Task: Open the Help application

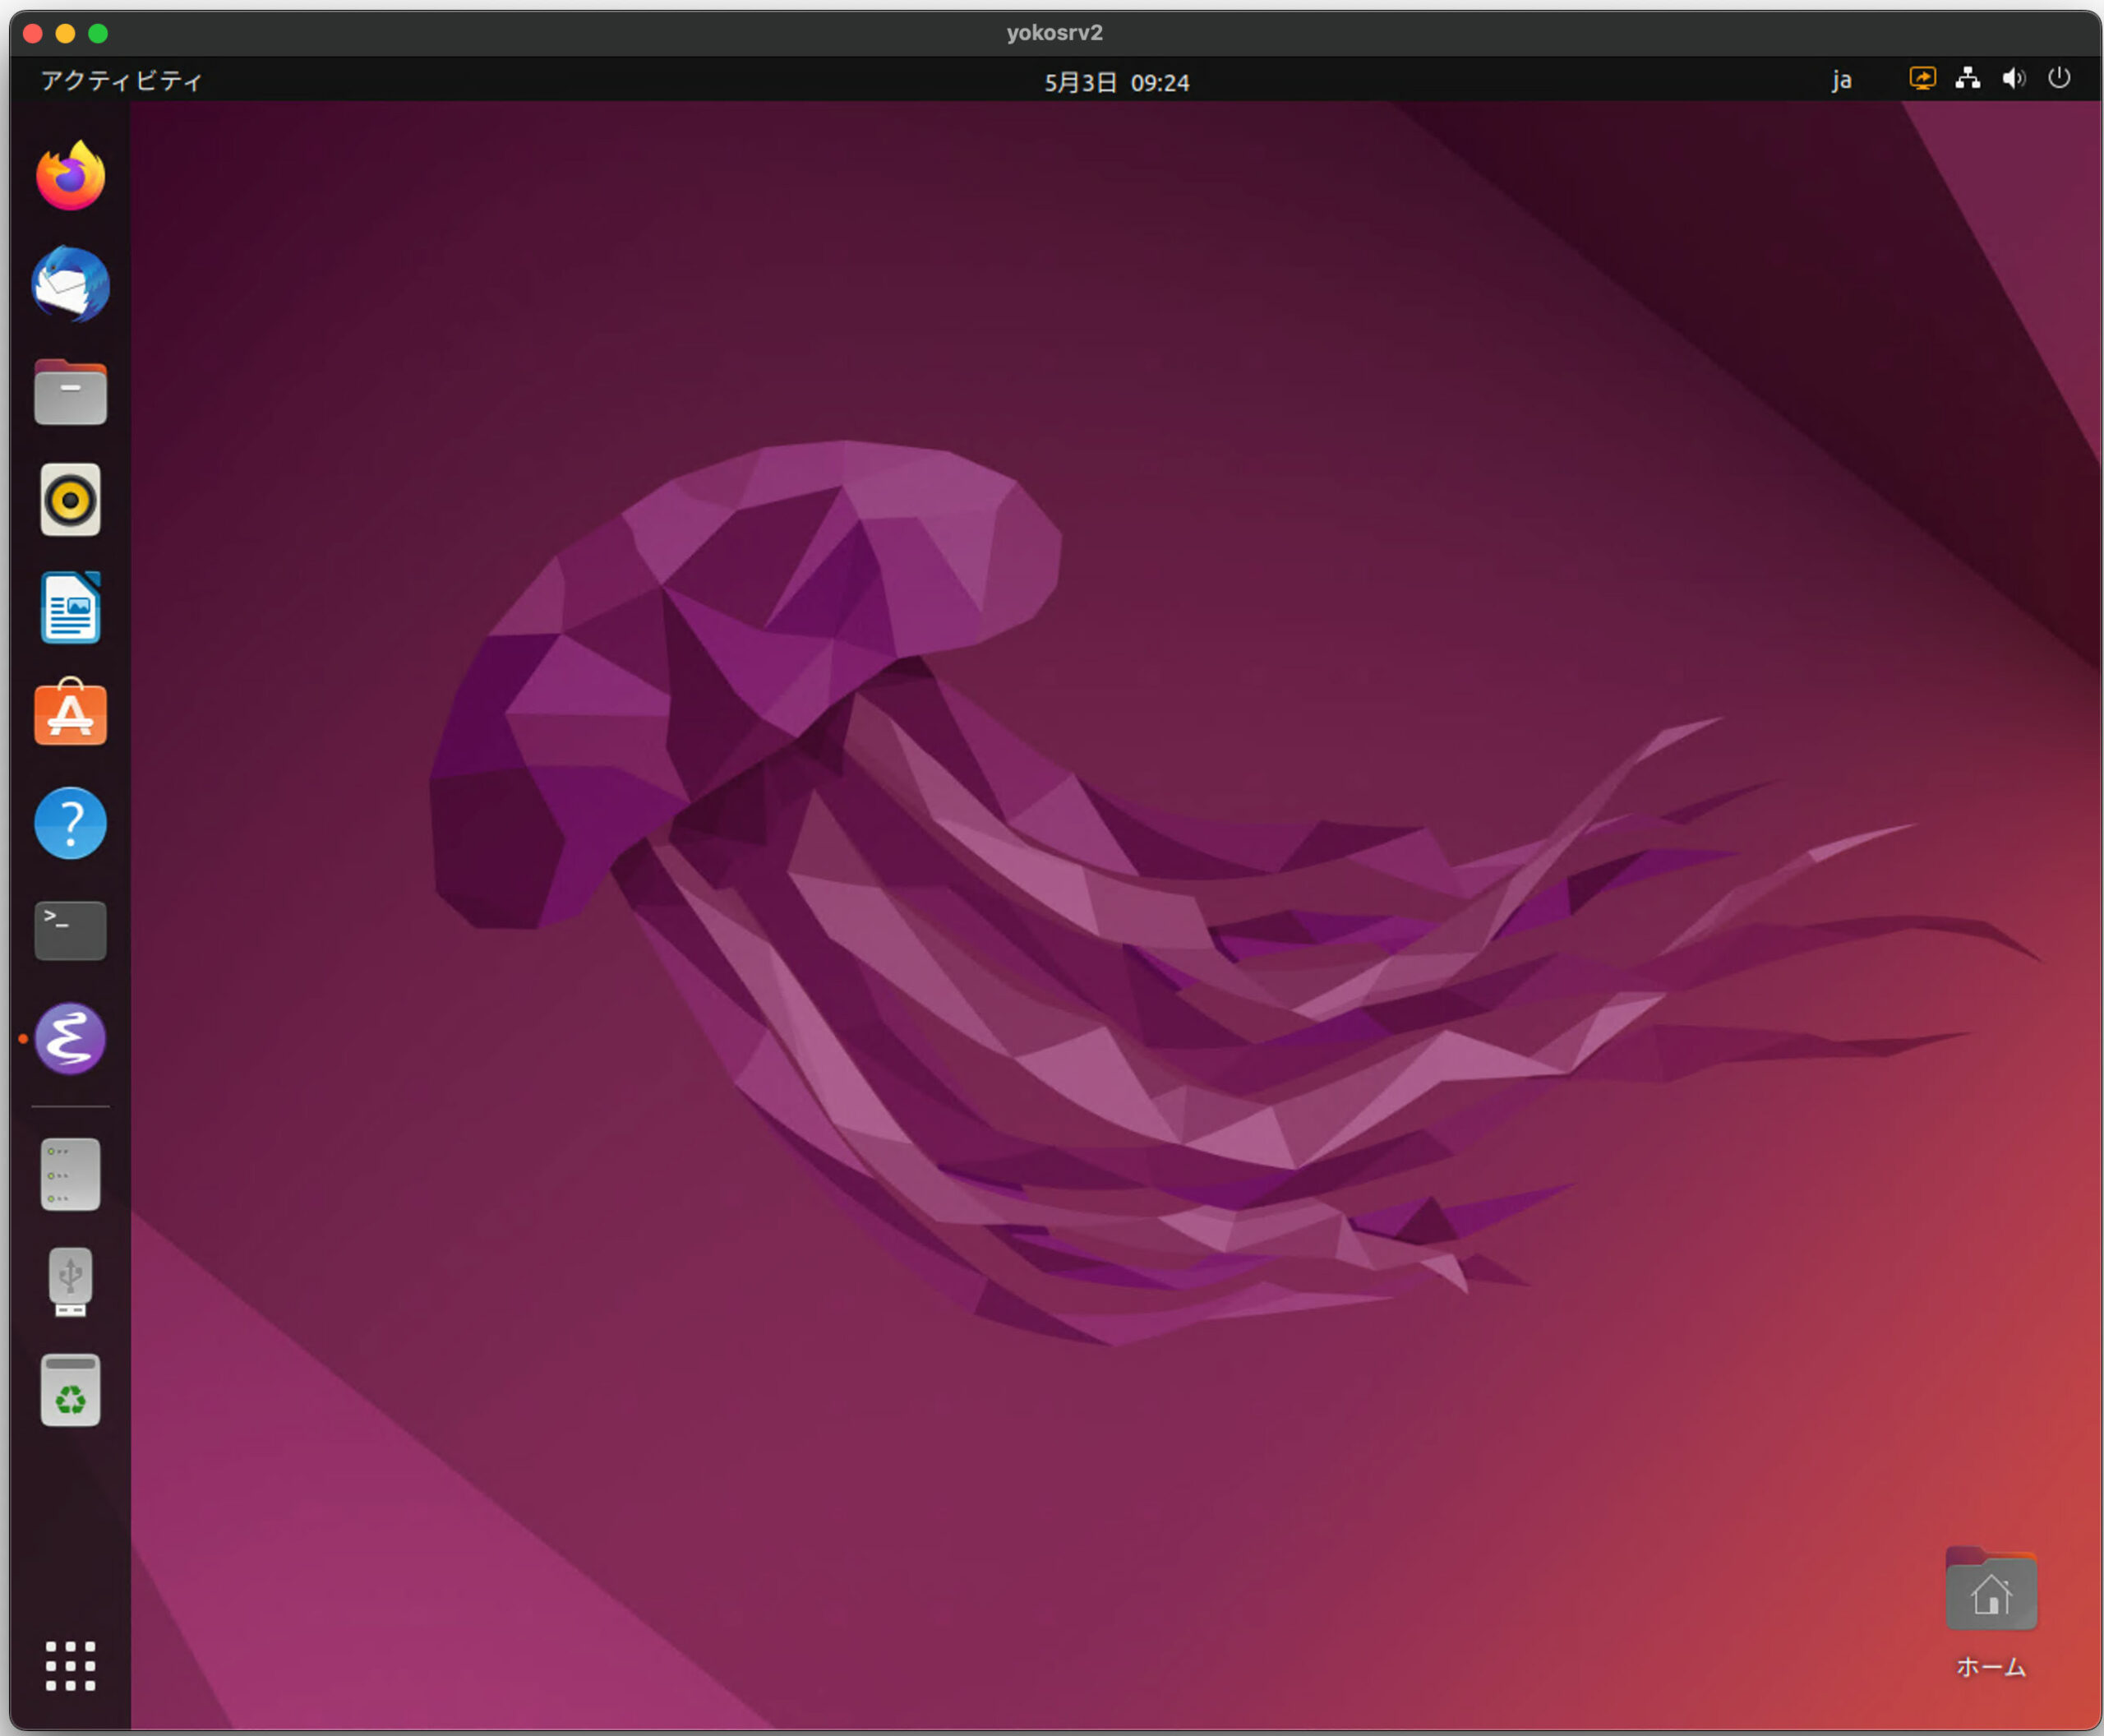Action: coord(70,823)
